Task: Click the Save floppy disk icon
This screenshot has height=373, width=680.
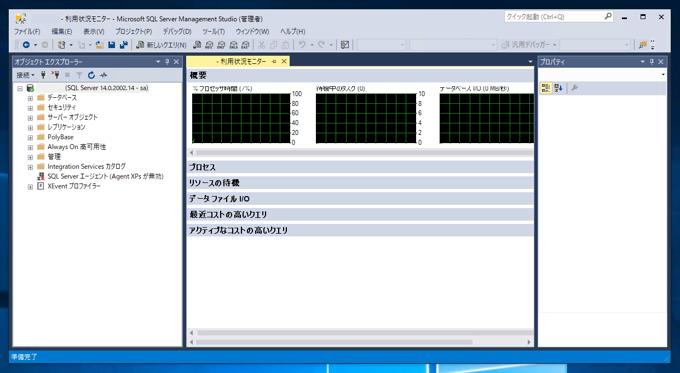Action: click(x=111, y=45)
